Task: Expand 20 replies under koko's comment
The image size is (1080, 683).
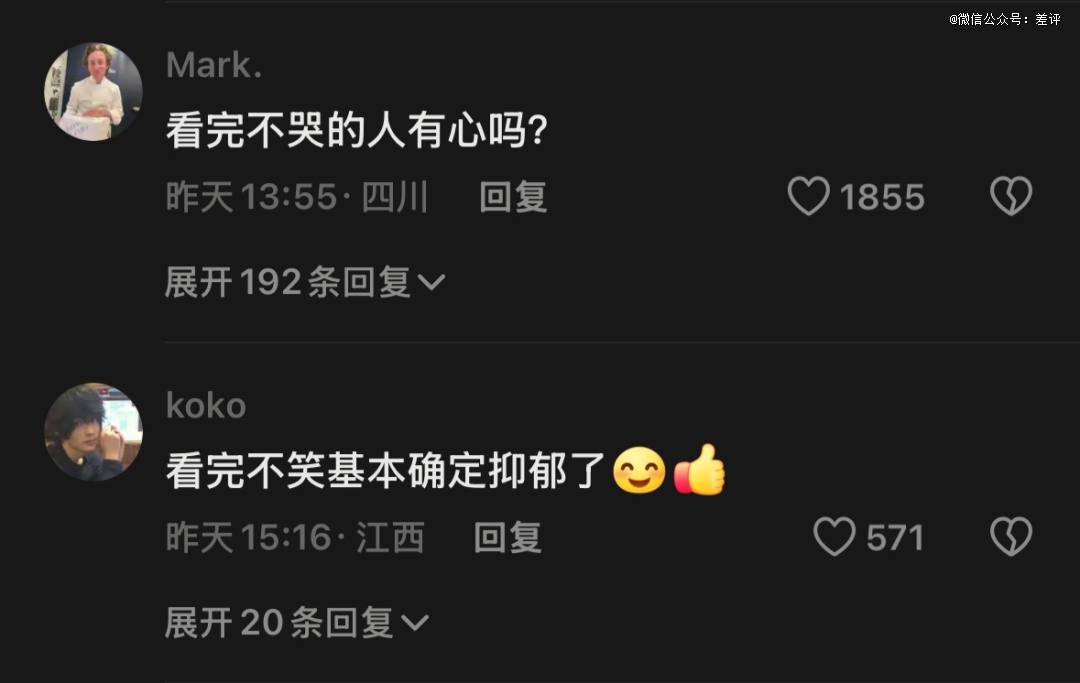Action: 297,622
